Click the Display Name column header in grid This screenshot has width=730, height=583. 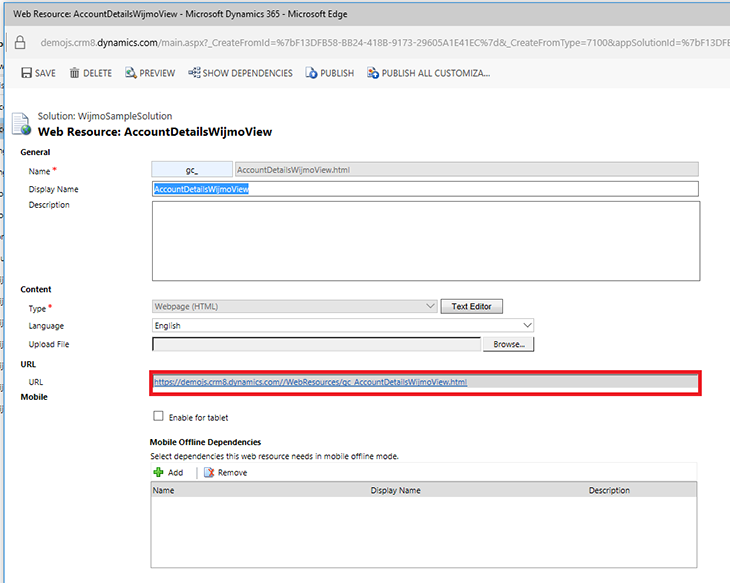coord(395,490)
